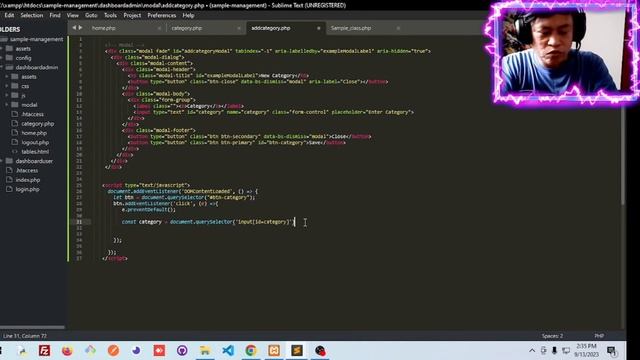Click the dashboardadmin css folder icon
This screenshot has height=360, width=640.
(x=15, y=86)
